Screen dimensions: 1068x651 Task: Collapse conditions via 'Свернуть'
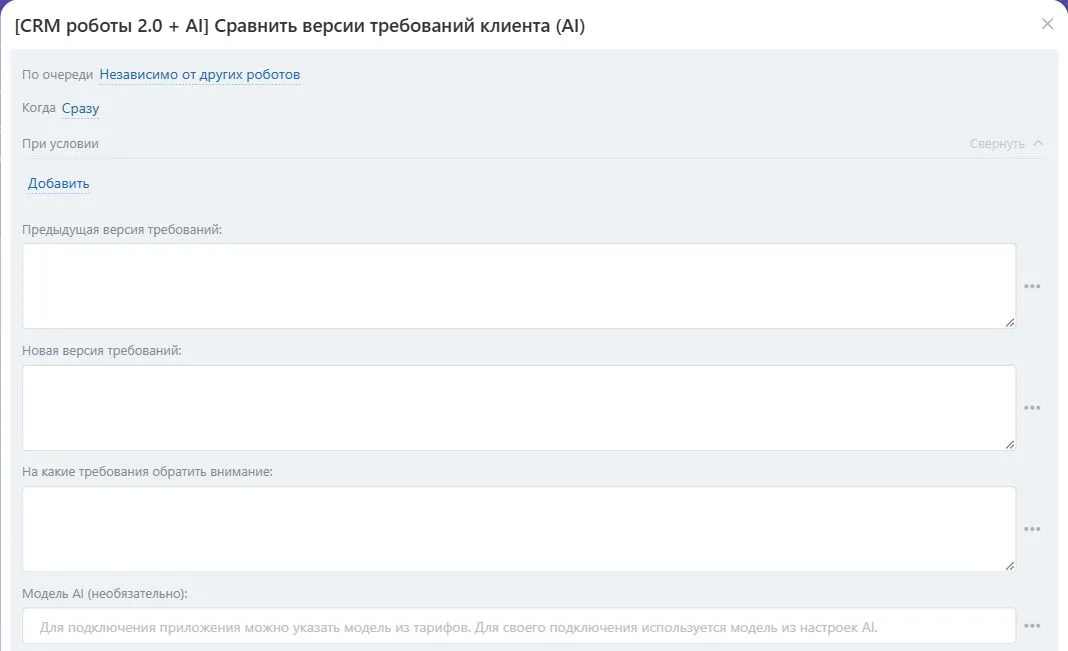(x=1006, y=144)
